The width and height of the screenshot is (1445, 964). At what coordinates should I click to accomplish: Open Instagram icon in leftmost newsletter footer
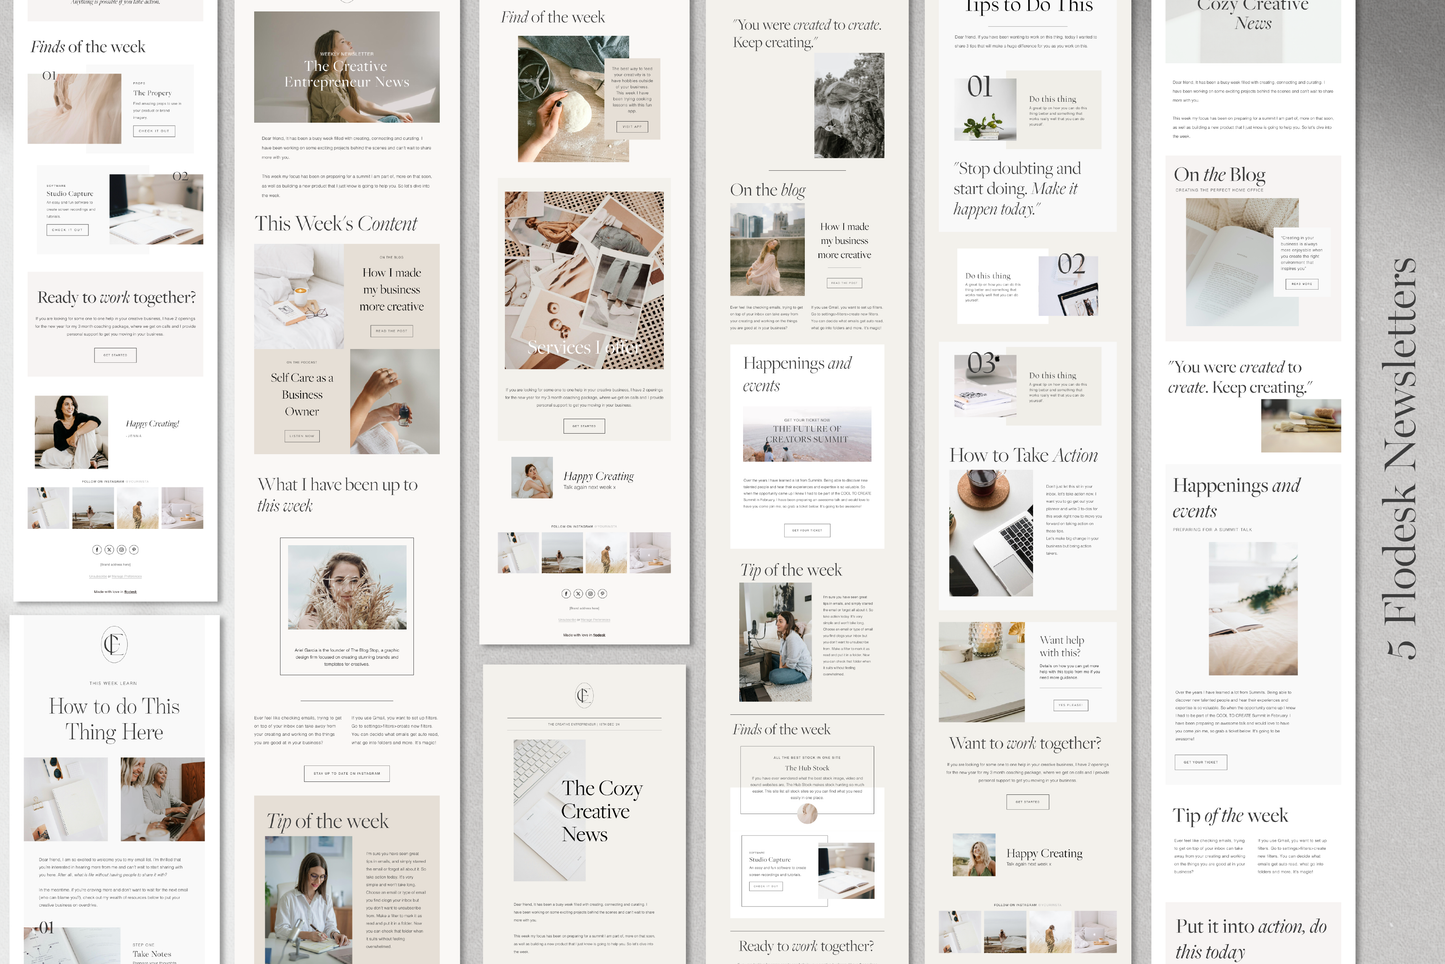(x=121, y=549)
